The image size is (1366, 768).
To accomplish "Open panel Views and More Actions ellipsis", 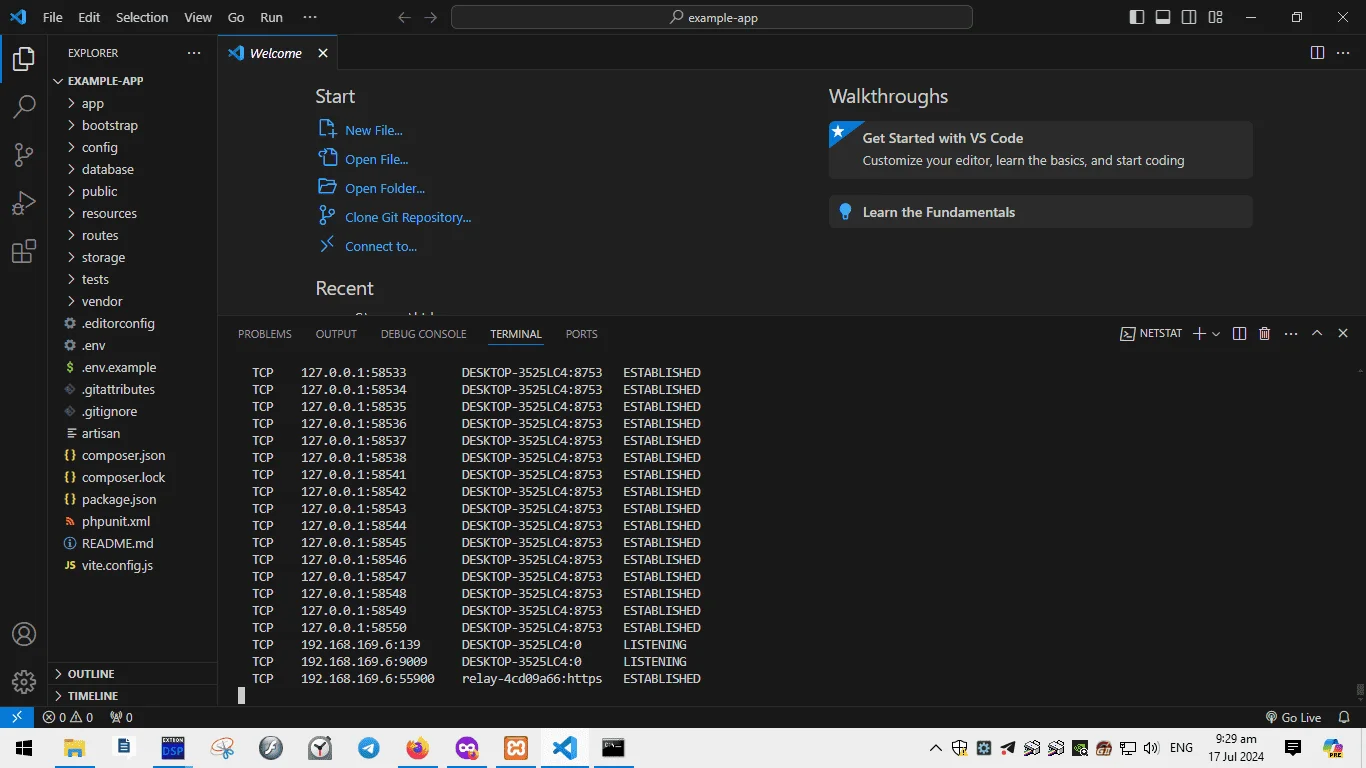I will tap(1291, 333).
